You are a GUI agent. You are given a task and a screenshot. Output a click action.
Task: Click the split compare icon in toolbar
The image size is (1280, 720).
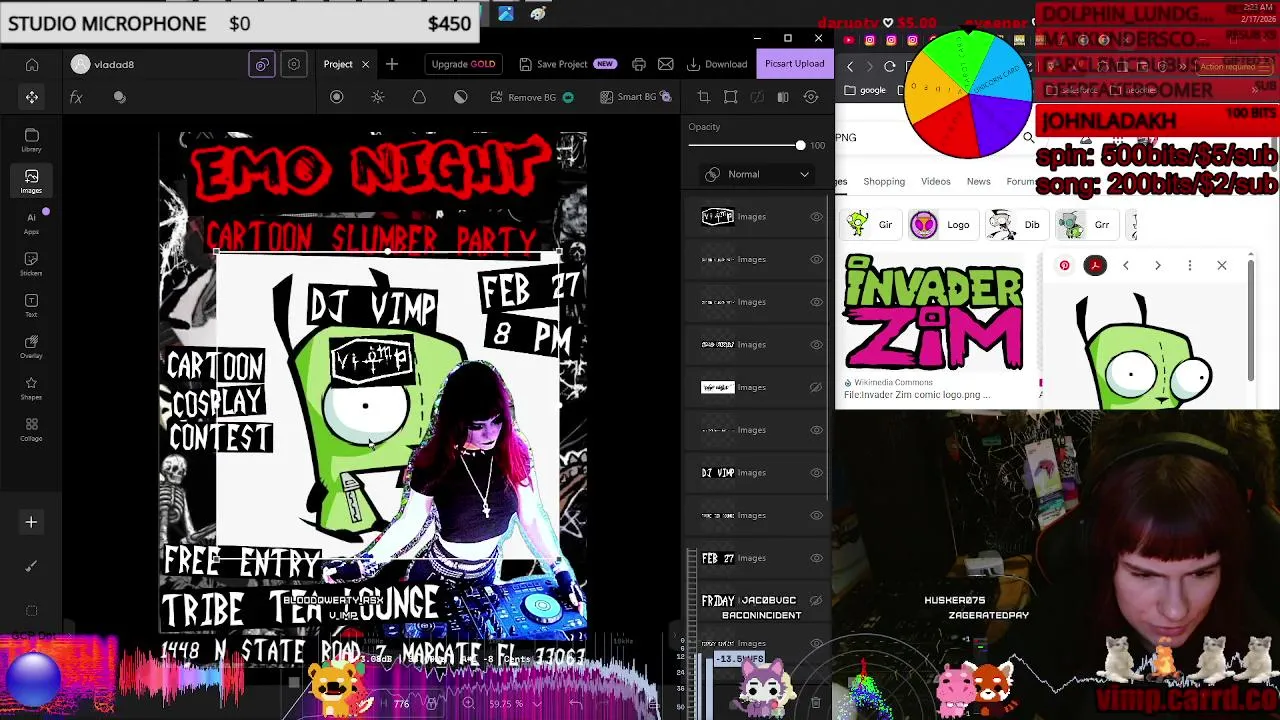tap(783, 97)
